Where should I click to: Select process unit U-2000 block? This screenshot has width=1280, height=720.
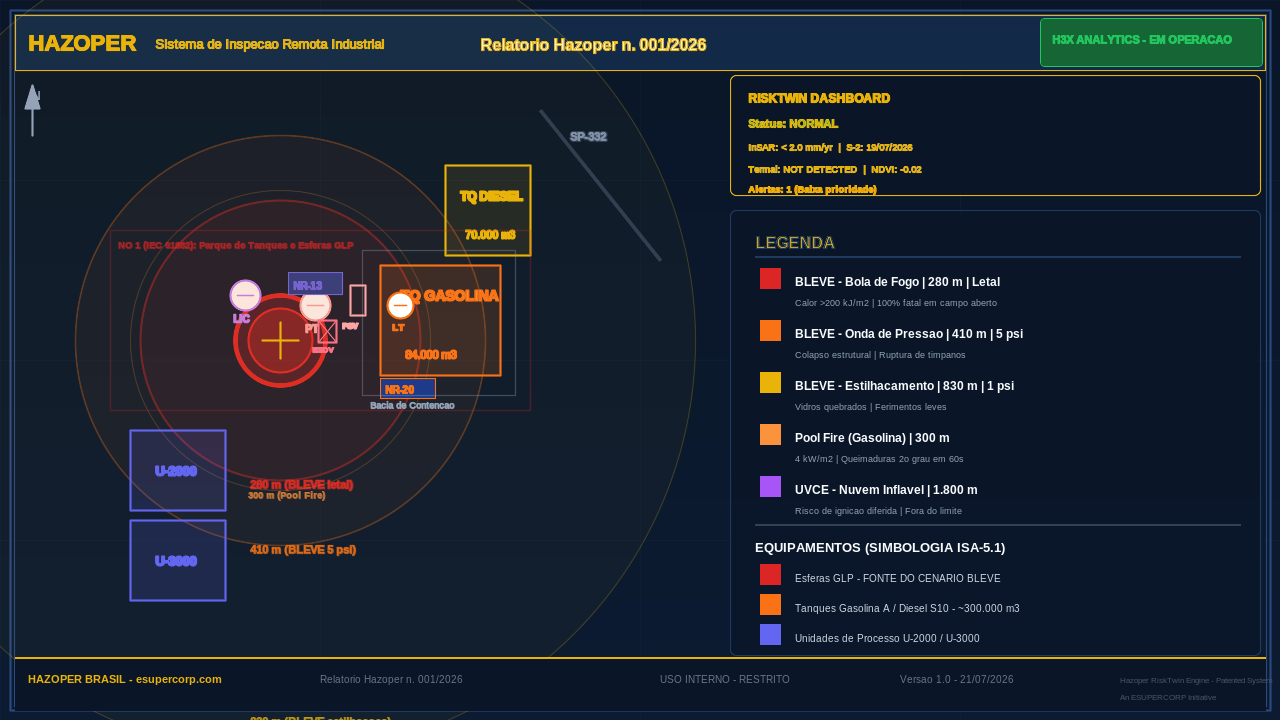pyautogui.click(x=178, y=470)
